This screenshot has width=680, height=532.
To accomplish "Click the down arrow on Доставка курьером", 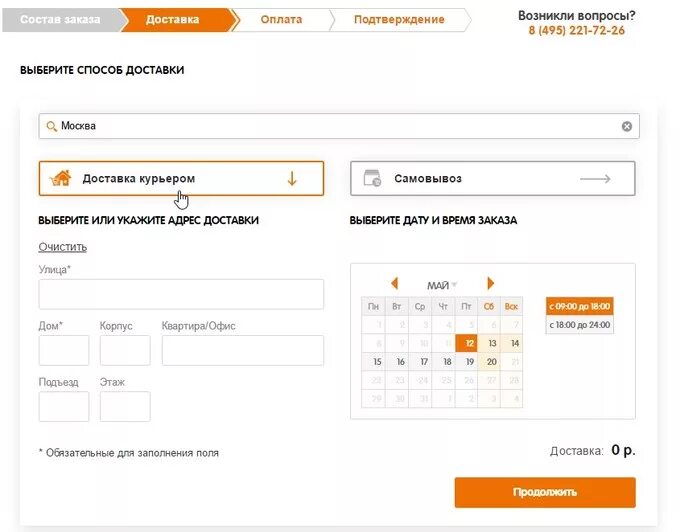I will point(292,178).
